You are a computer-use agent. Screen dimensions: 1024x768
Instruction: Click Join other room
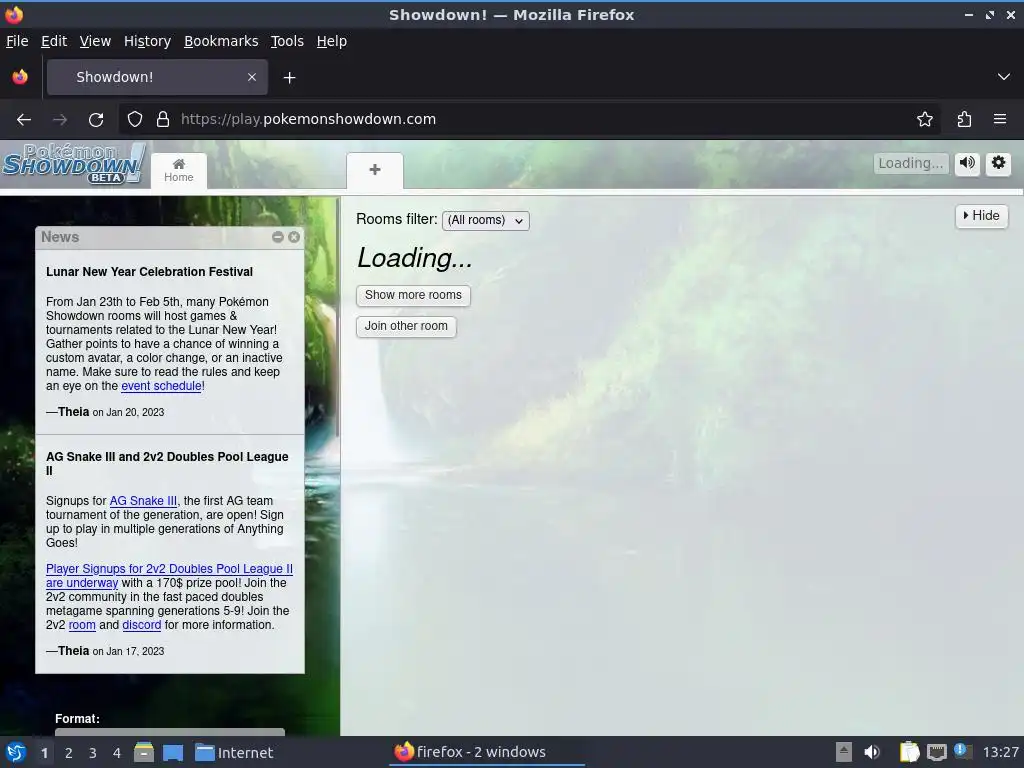click(x=406, y=327)
